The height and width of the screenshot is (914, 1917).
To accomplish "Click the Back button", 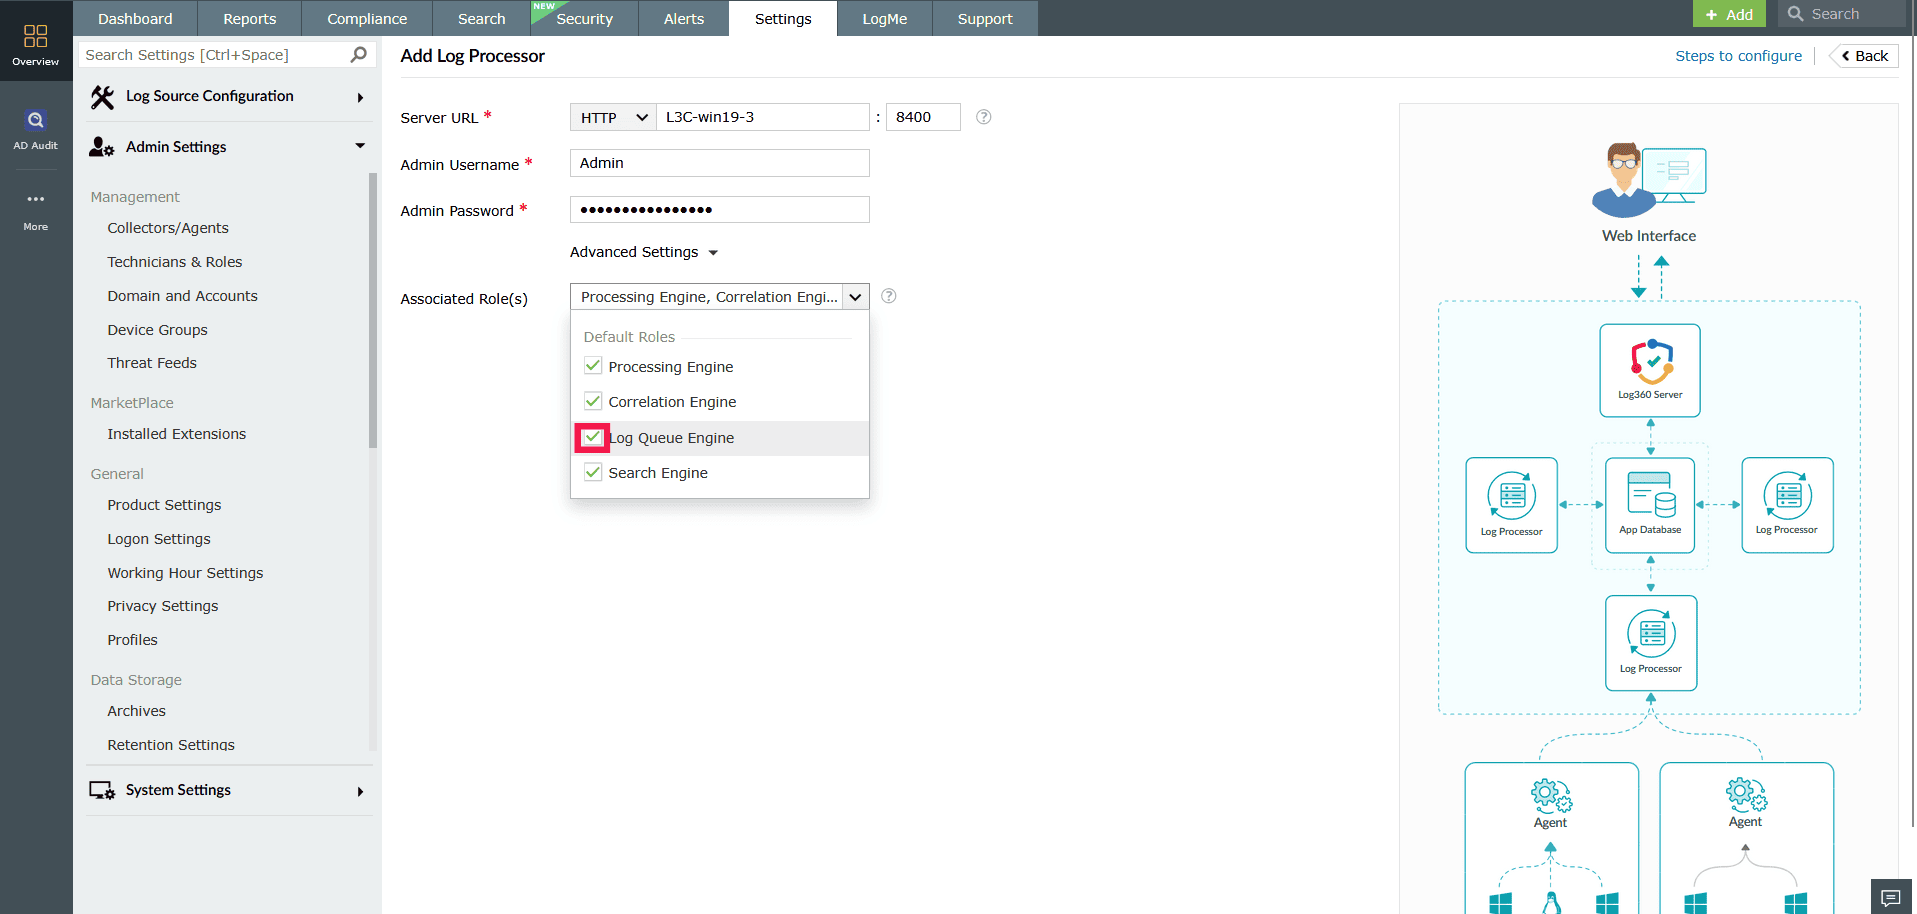I will [x=1864, y=56].
